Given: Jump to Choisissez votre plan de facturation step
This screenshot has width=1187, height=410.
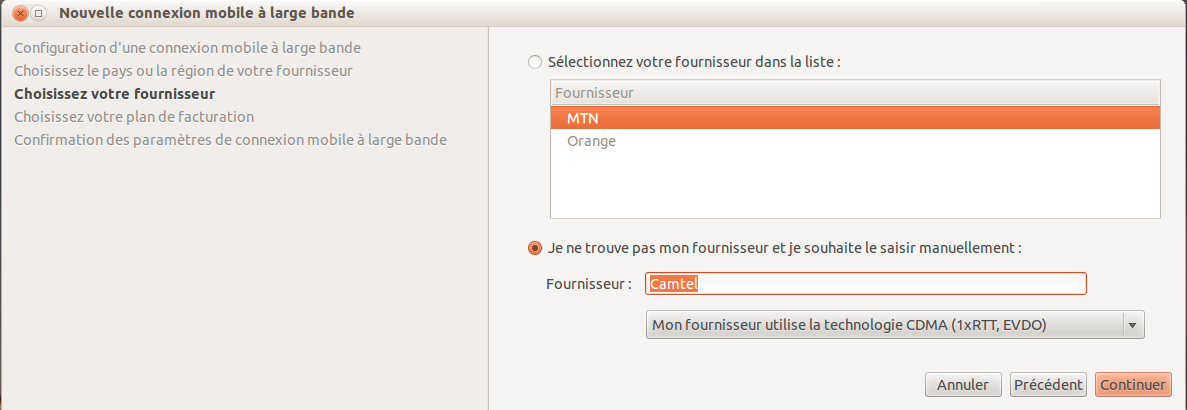Looking at the screenshot, I should tap(134, 116).
